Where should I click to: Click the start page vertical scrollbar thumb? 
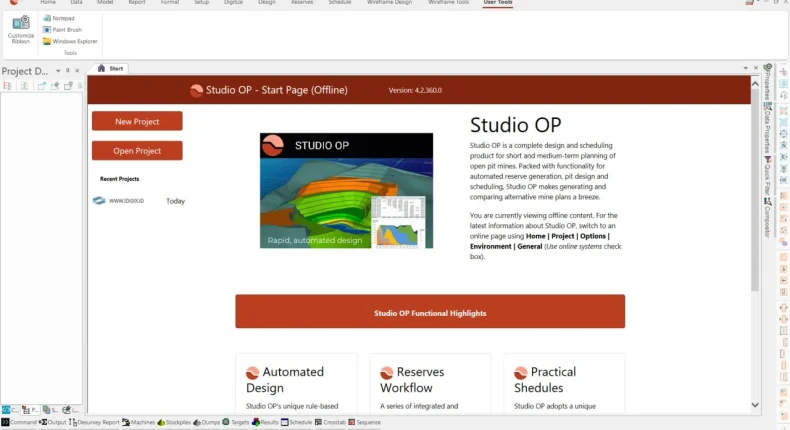tap(755, 191)
